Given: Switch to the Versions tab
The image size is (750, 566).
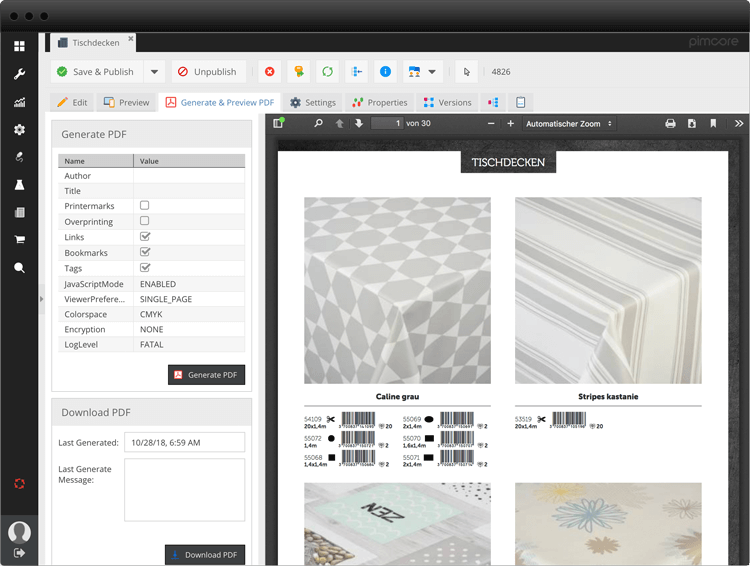Looking at the screenshot, I should pyautogui.click(x=447, y=102).
